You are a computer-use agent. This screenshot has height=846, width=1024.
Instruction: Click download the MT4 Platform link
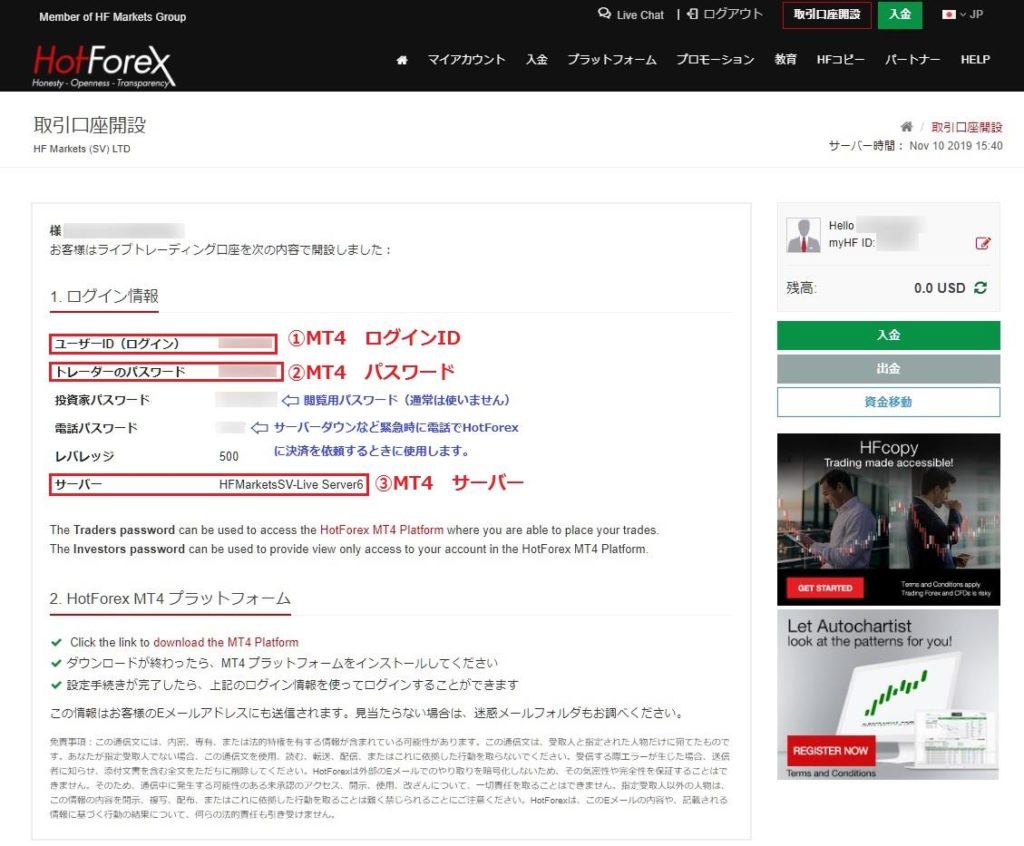(x=225, y=642)
